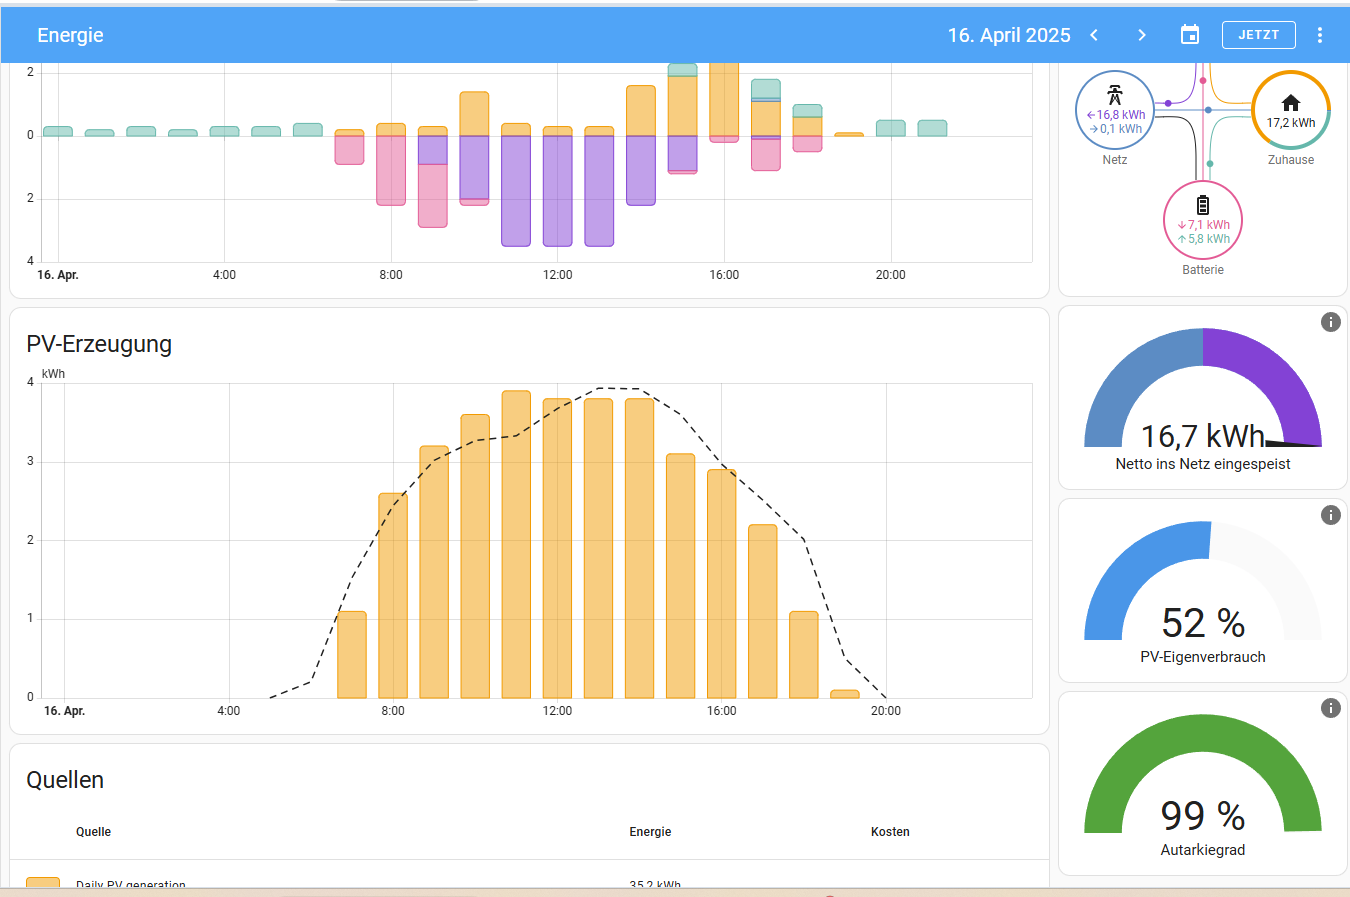Click the 5,8 kWh battery discharge value
The height and width of the screenshot is (897, 1350).
[1204, 239]
